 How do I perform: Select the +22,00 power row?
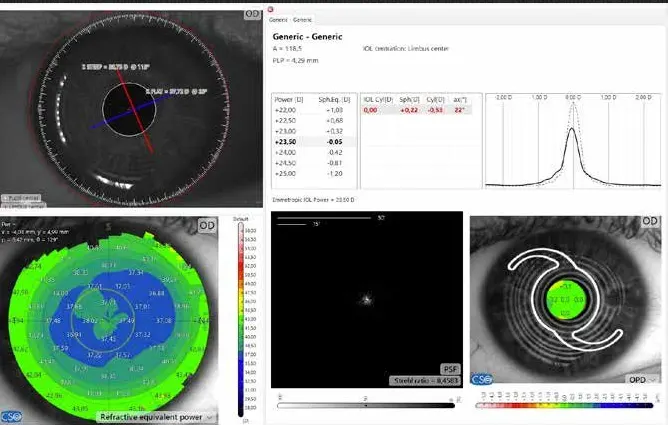[x=287, y=110]
